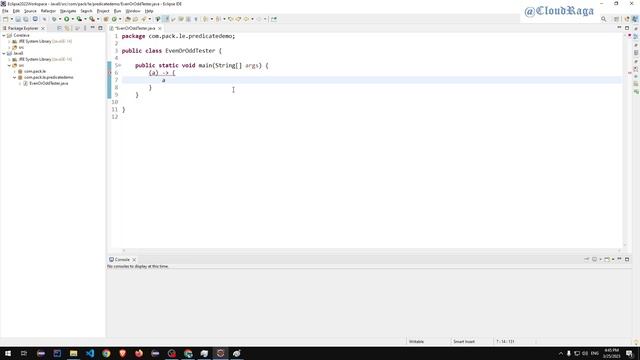Run the program with green Run icon

coord(67,19)
